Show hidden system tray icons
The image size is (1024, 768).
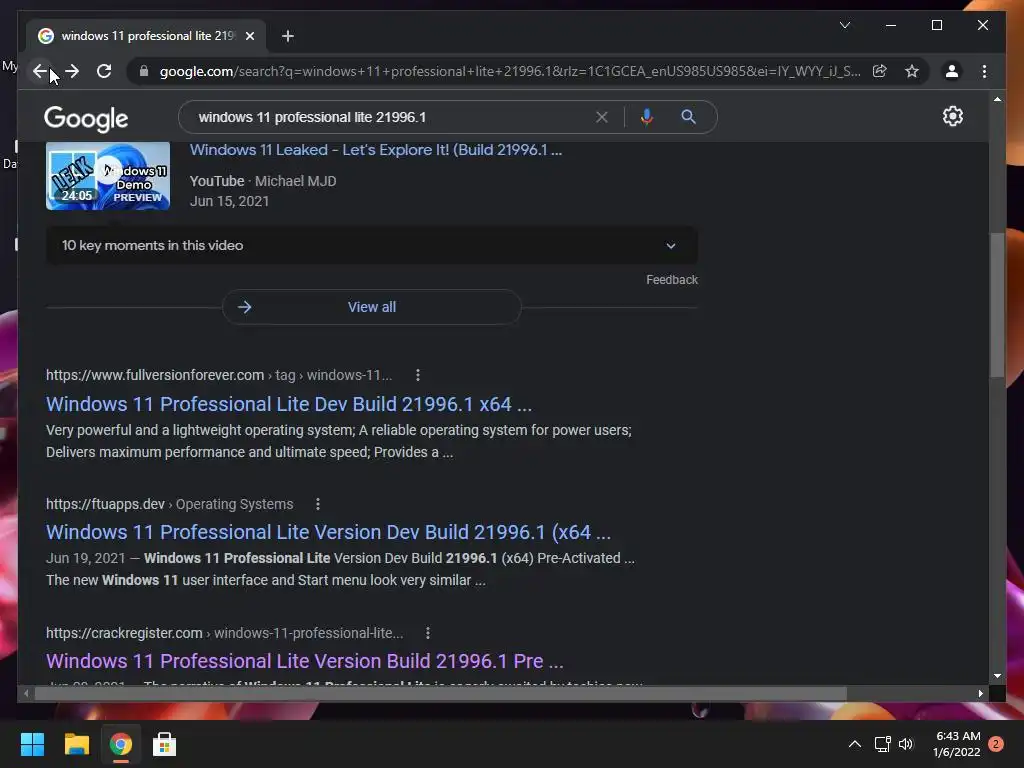tap(854, 744)
